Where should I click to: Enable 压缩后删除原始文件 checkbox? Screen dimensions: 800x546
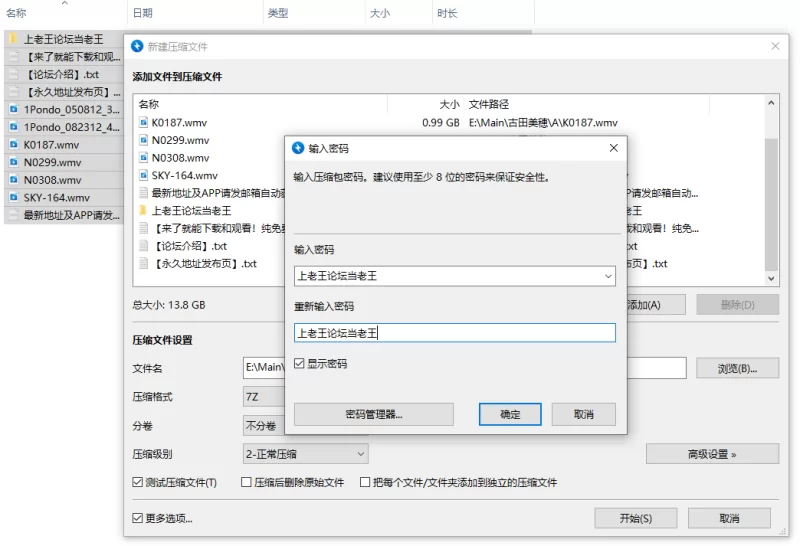[x=247, y=483]
